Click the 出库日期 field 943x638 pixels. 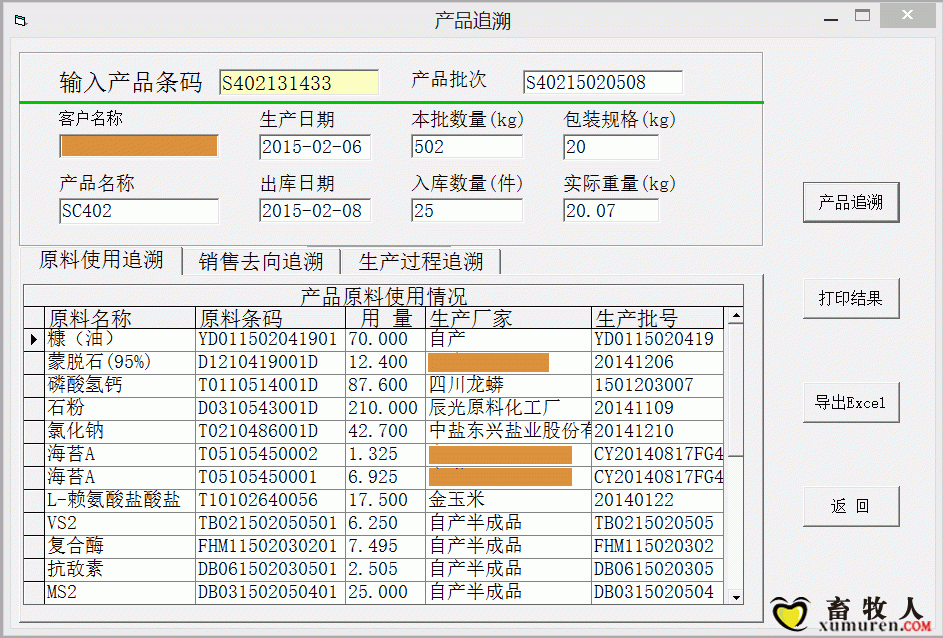pos(315,211)
